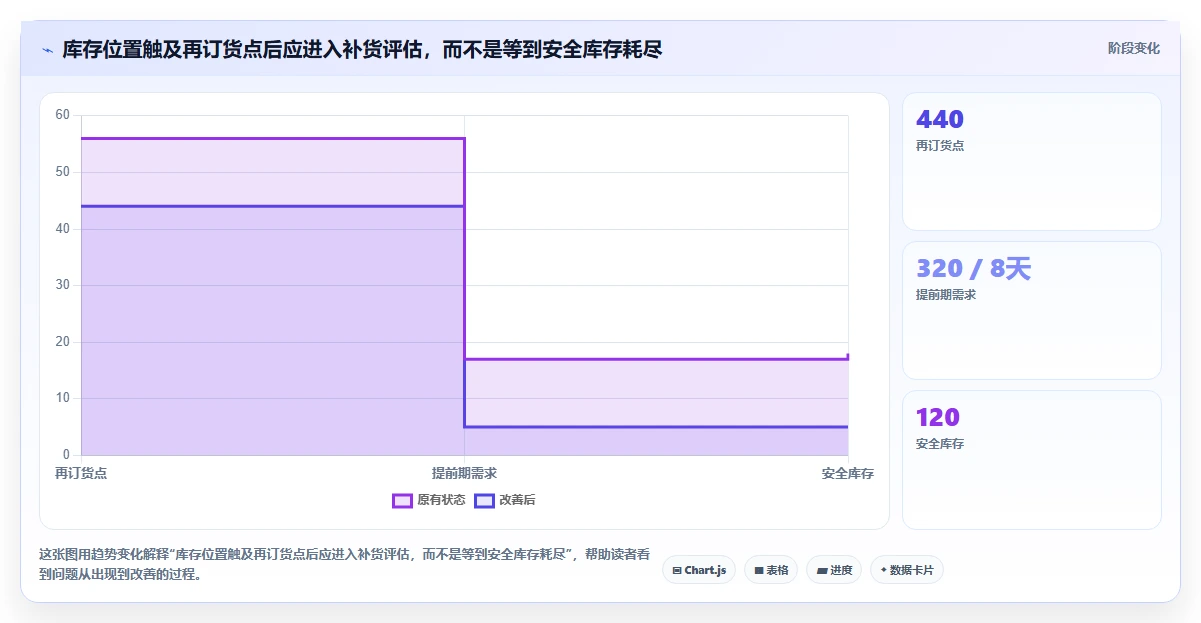Click the 再订货点 x-axis label

[81, 473]
